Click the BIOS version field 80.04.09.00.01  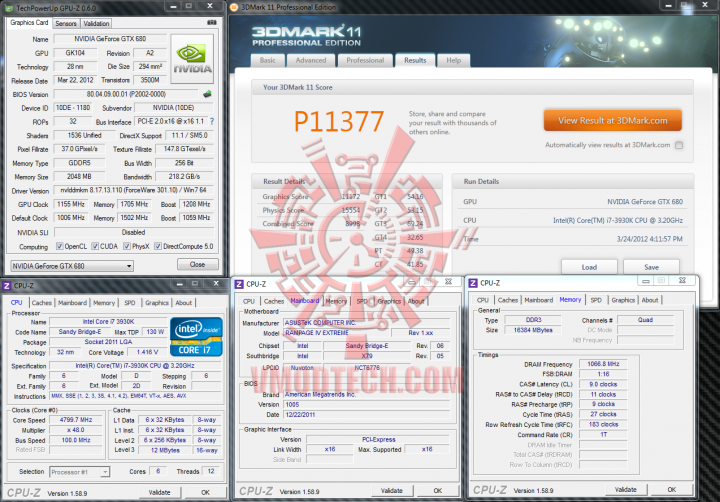(126, 94)
